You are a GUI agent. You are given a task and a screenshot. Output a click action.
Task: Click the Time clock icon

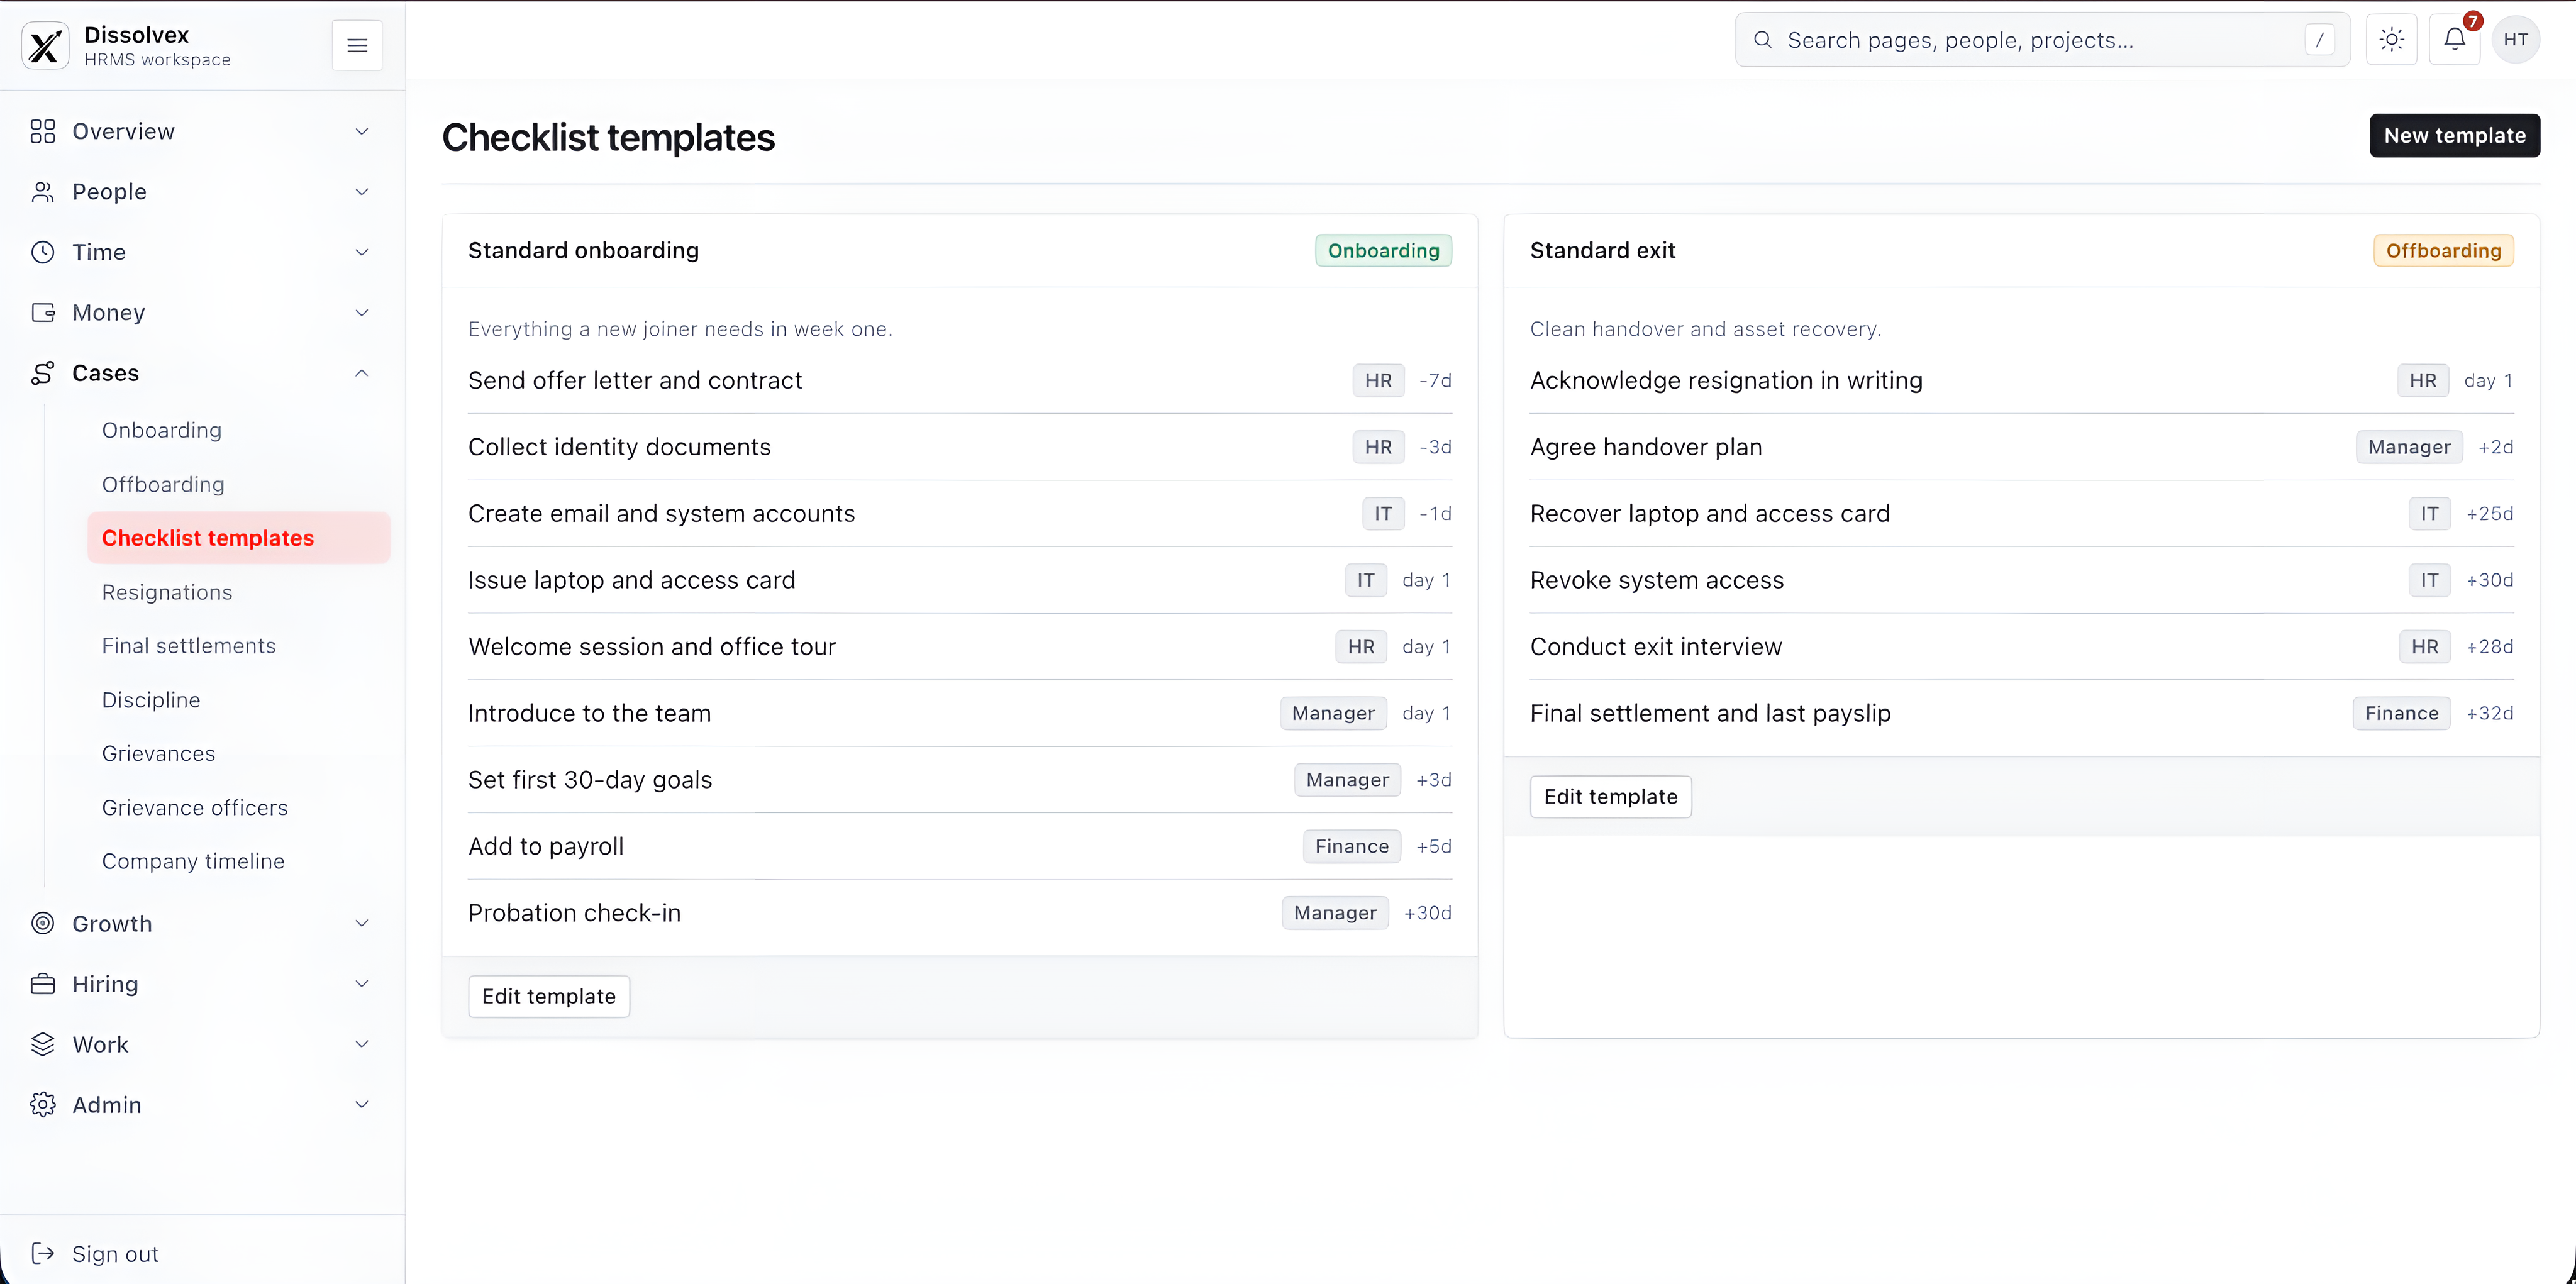[43, 252]
